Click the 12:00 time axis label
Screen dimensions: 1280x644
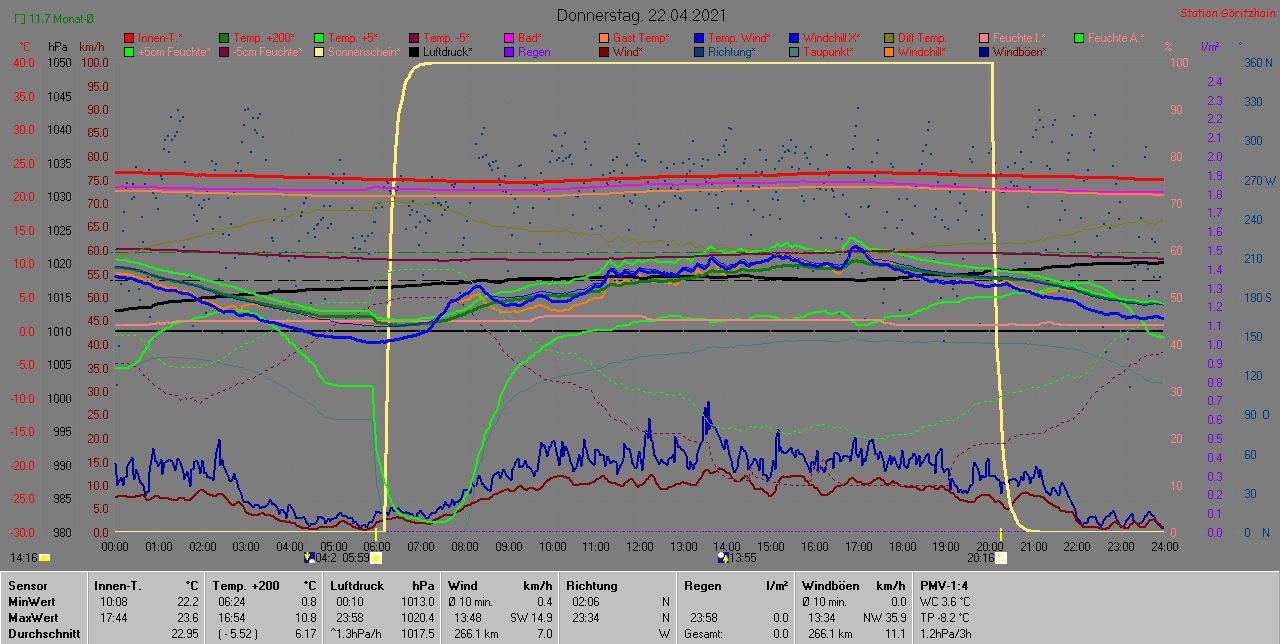pos(639,547)
